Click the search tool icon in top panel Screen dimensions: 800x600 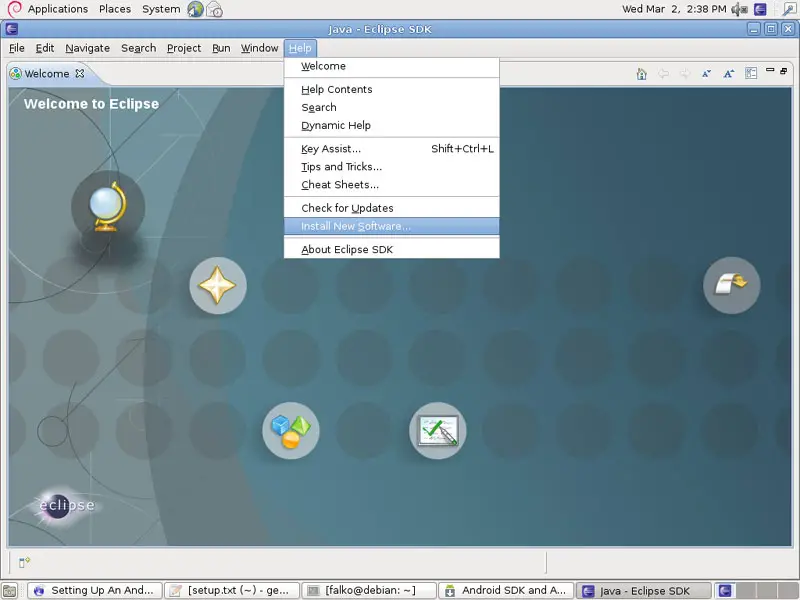tap(789, 9)
